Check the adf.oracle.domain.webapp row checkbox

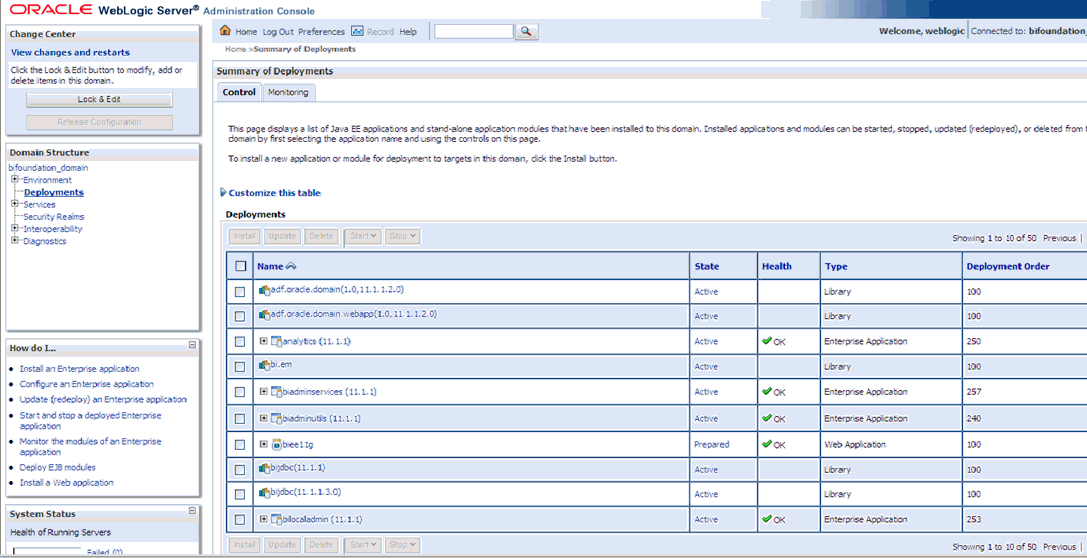click(240, 316)
